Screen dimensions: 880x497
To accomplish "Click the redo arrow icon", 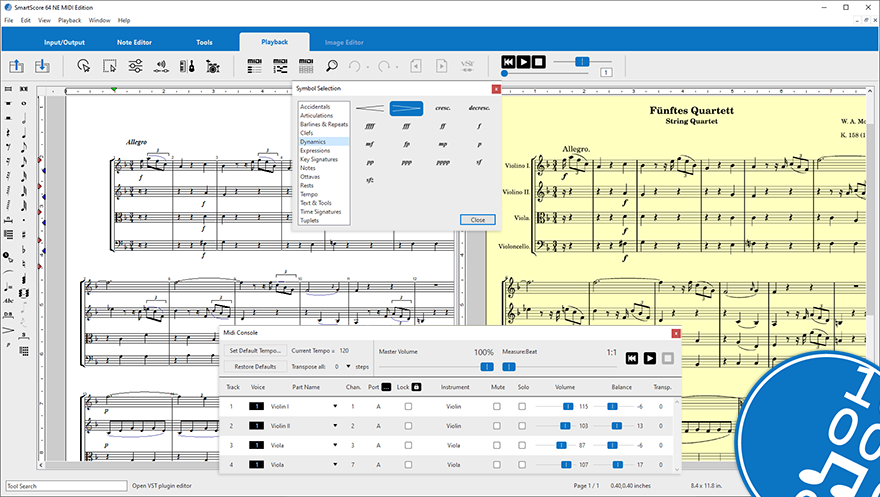I will click(383, 66).
